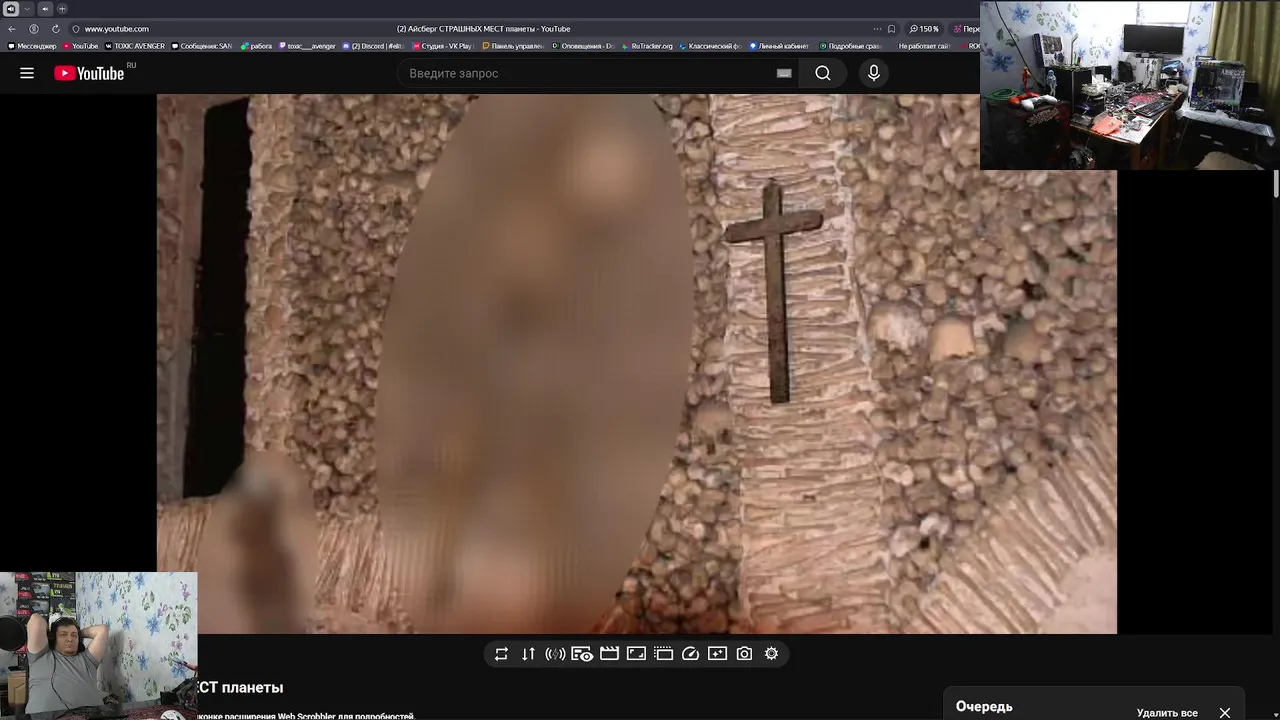Open the Панель управления bookmark

[x=513, y=46]
